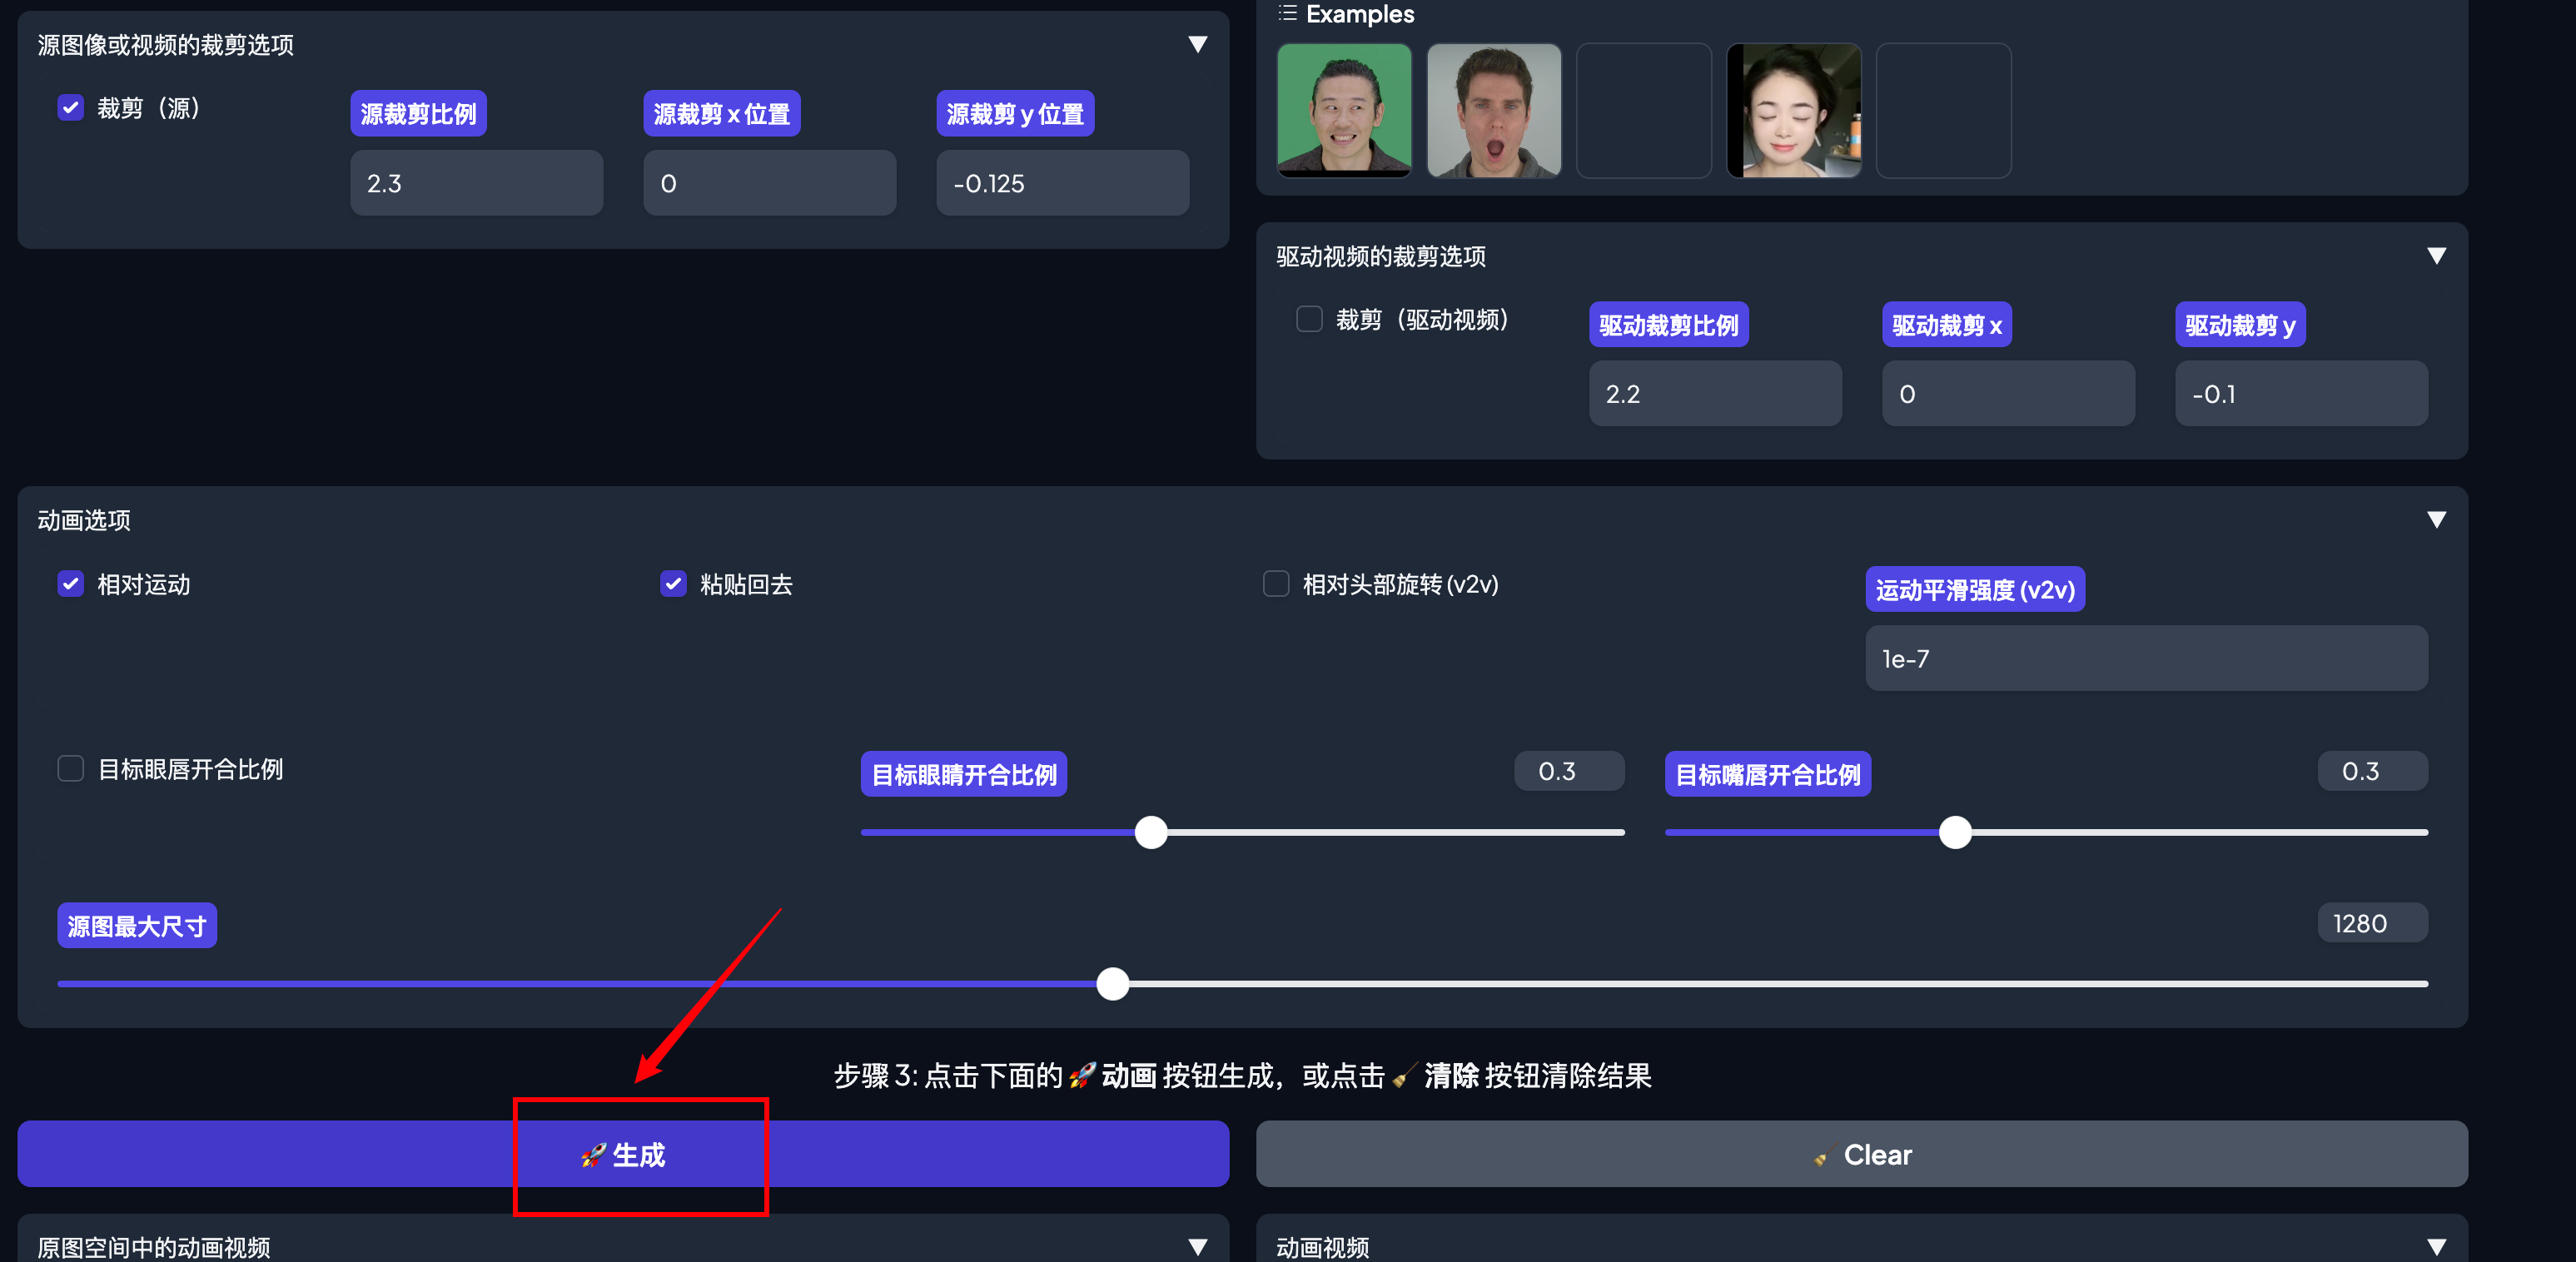
Task: Toggle the 裁剪（源）checkbox
Action: pos(71,108)
